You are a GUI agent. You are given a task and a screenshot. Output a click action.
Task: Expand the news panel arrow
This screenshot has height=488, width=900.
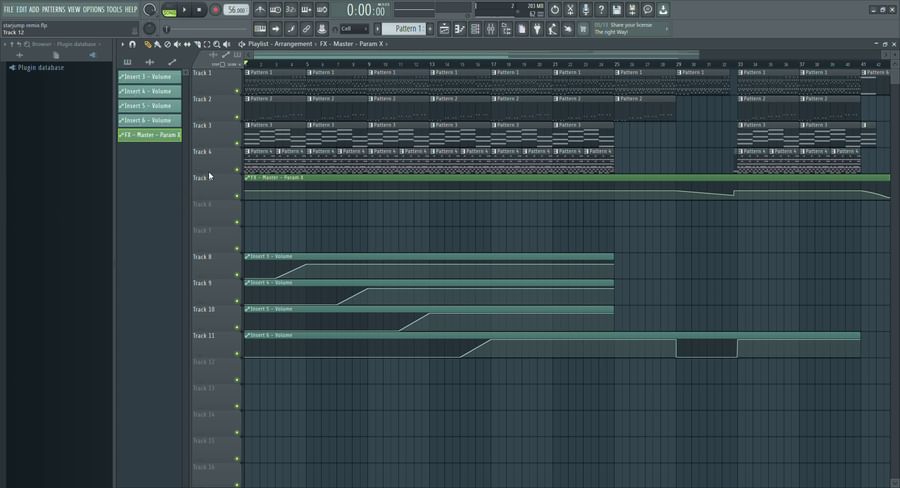tap(666, 29)
